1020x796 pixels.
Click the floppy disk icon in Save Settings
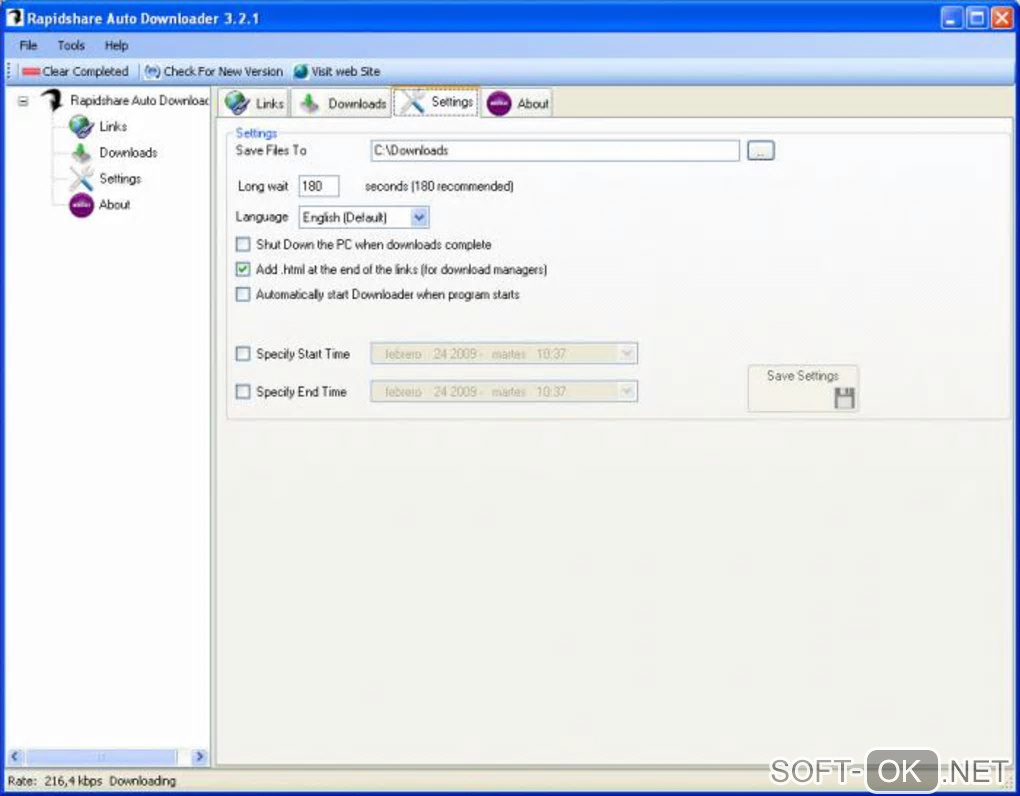(x=844, y=398)
